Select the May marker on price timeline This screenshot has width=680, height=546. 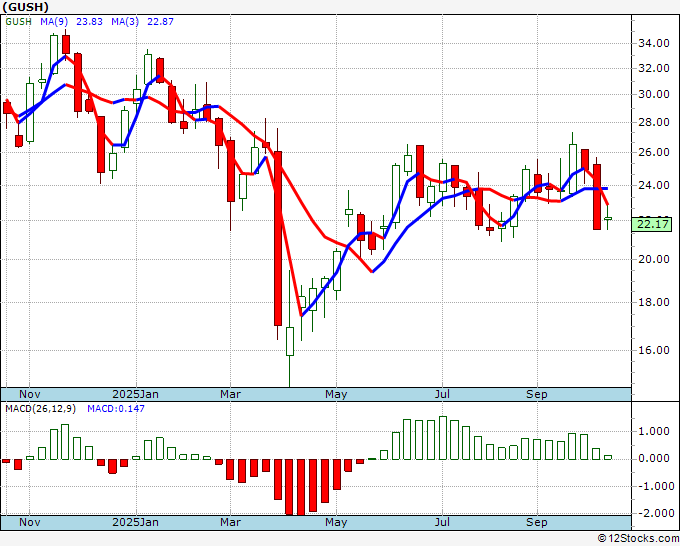[336, 394]
